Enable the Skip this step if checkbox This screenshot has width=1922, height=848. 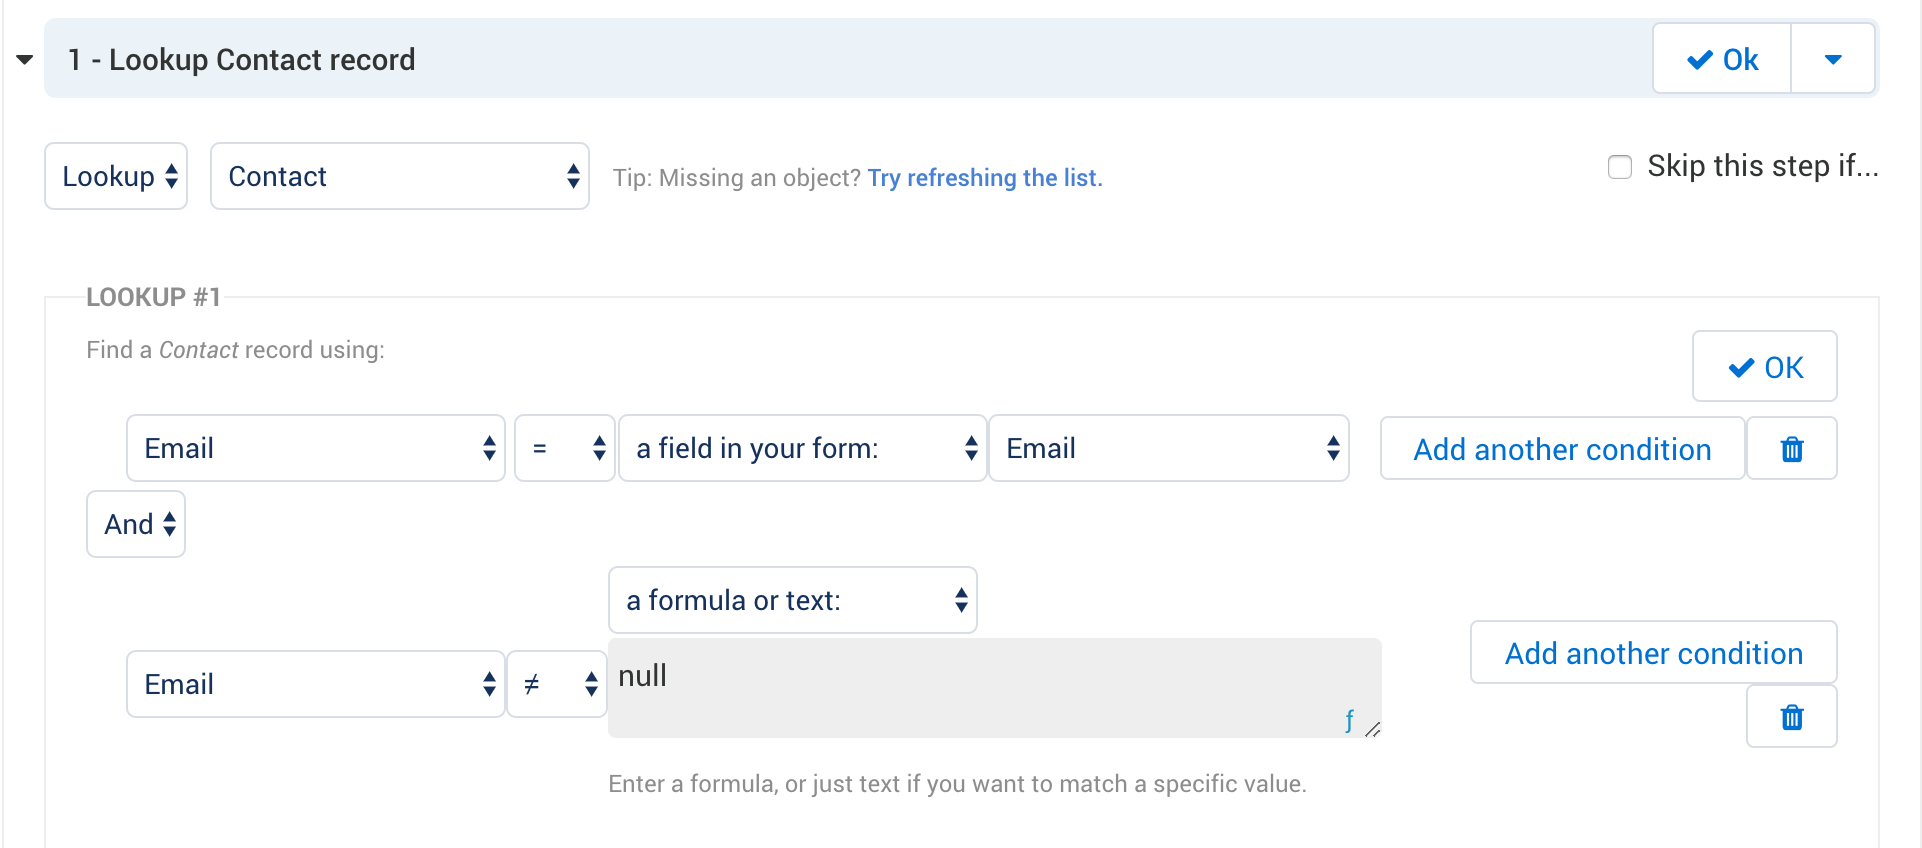point(1619,167)
